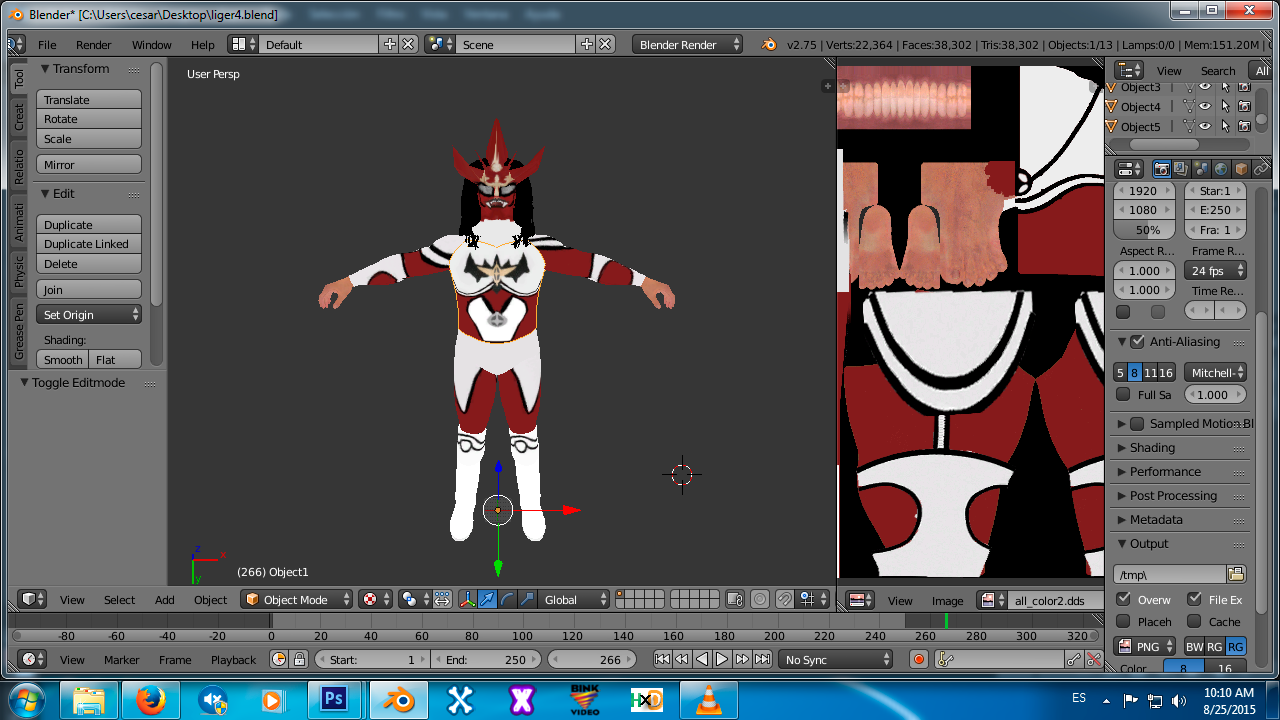
Task: Expand the Post Processing panel
Action: pos(1173,495)
